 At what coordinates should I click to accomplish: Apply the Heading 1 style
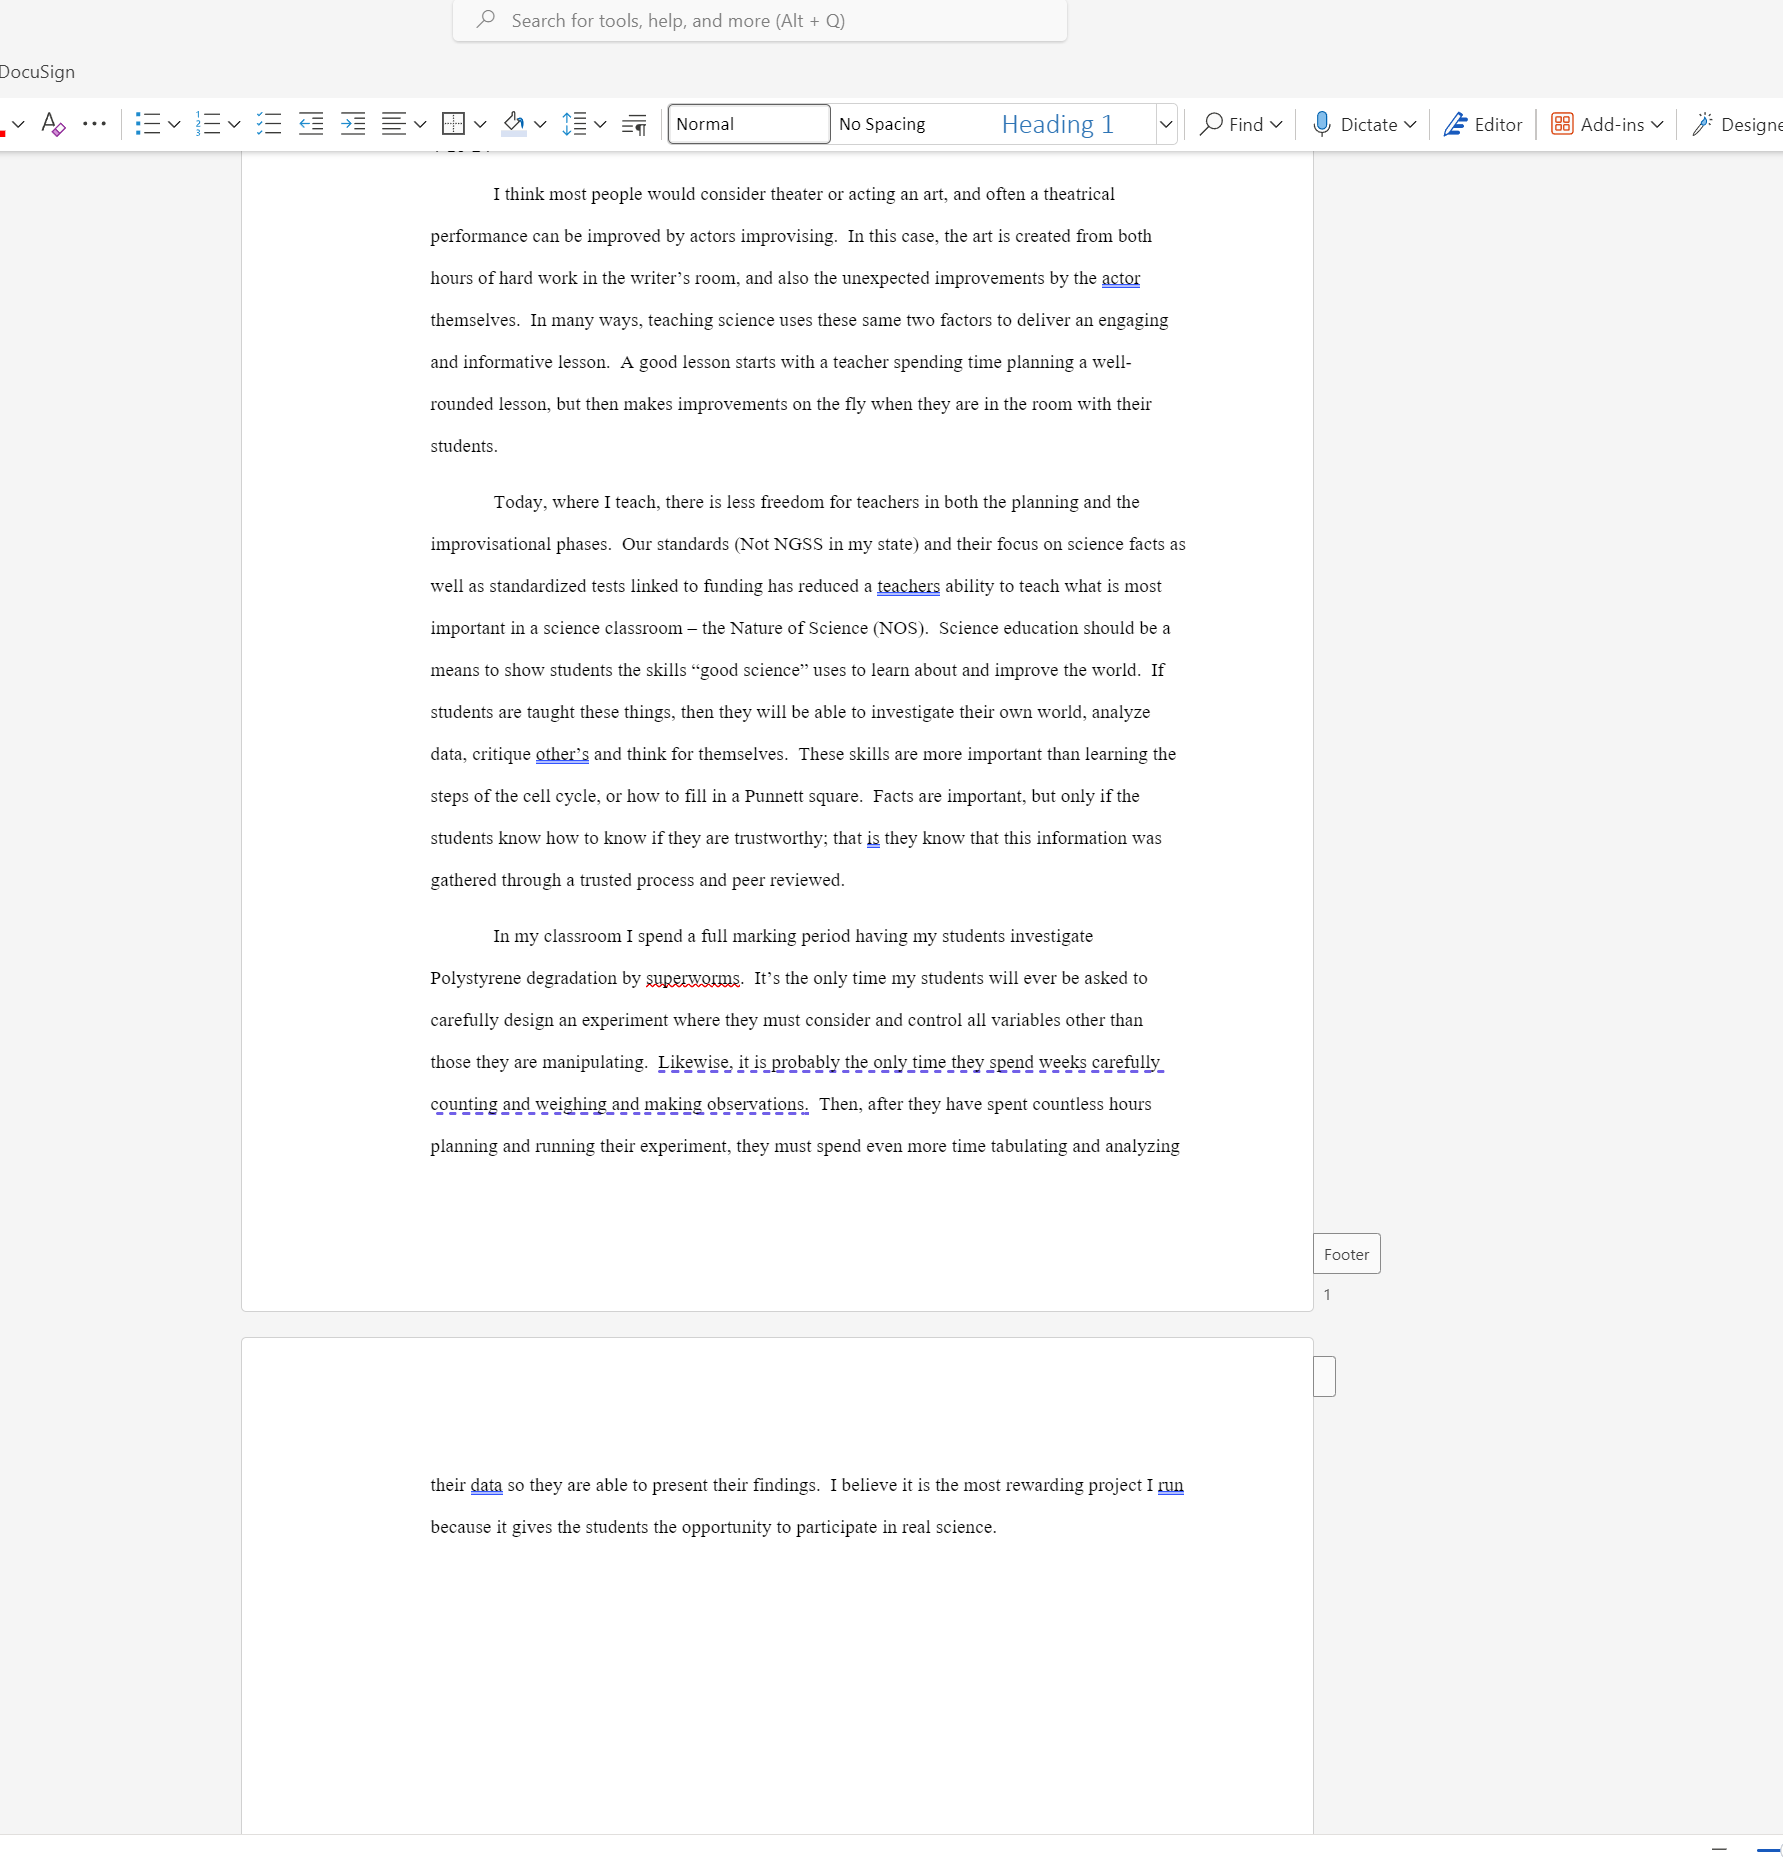(x=1074, y=124)
